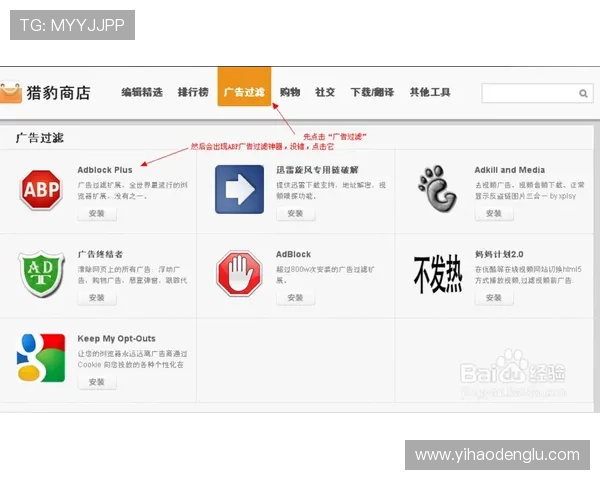Click the search magnifier icon
600x480 pixels.
click(x=583, y=93)
